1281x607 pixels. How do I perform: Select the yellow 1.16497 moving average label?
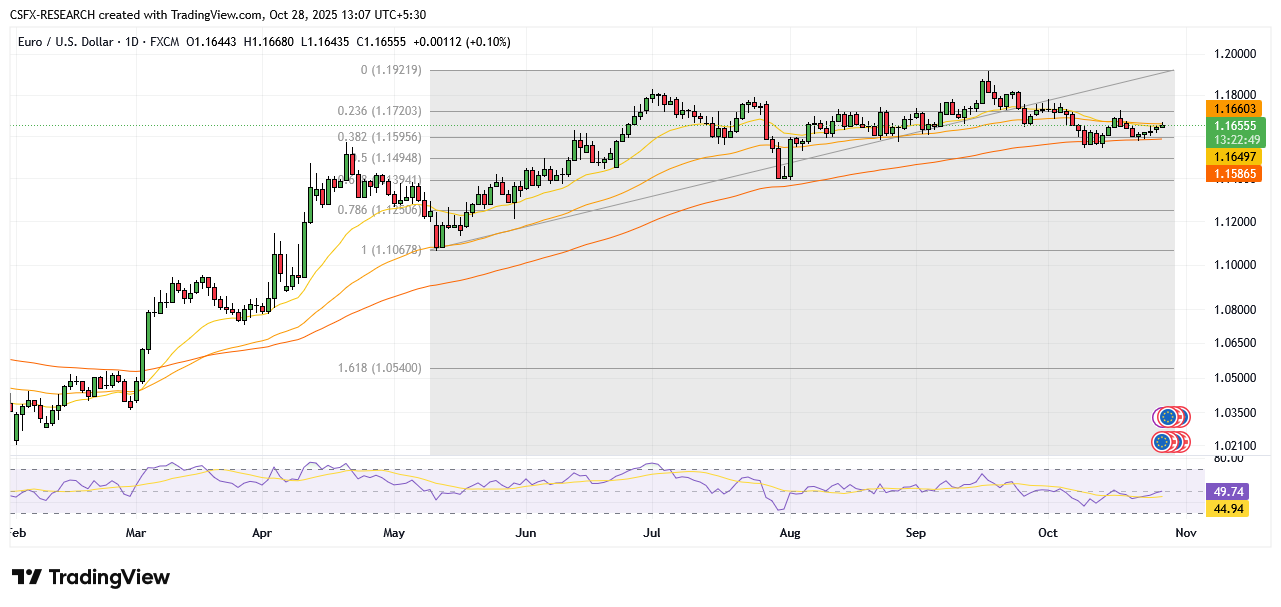1238,157
